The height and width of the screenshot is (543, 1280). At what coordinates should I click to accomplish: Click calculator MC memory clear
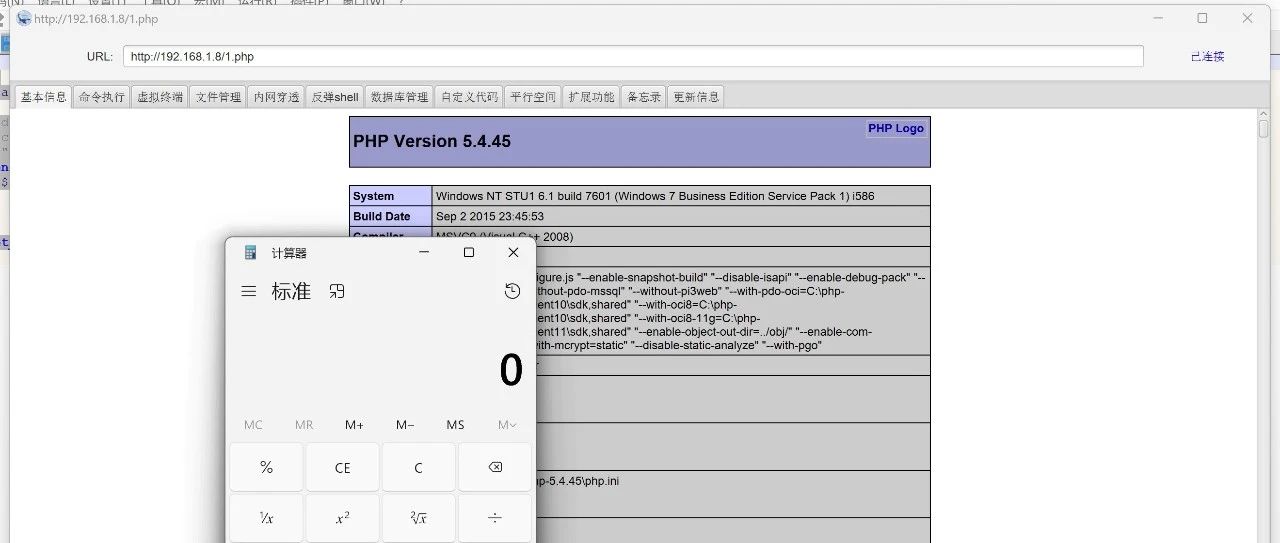point(253,425)
